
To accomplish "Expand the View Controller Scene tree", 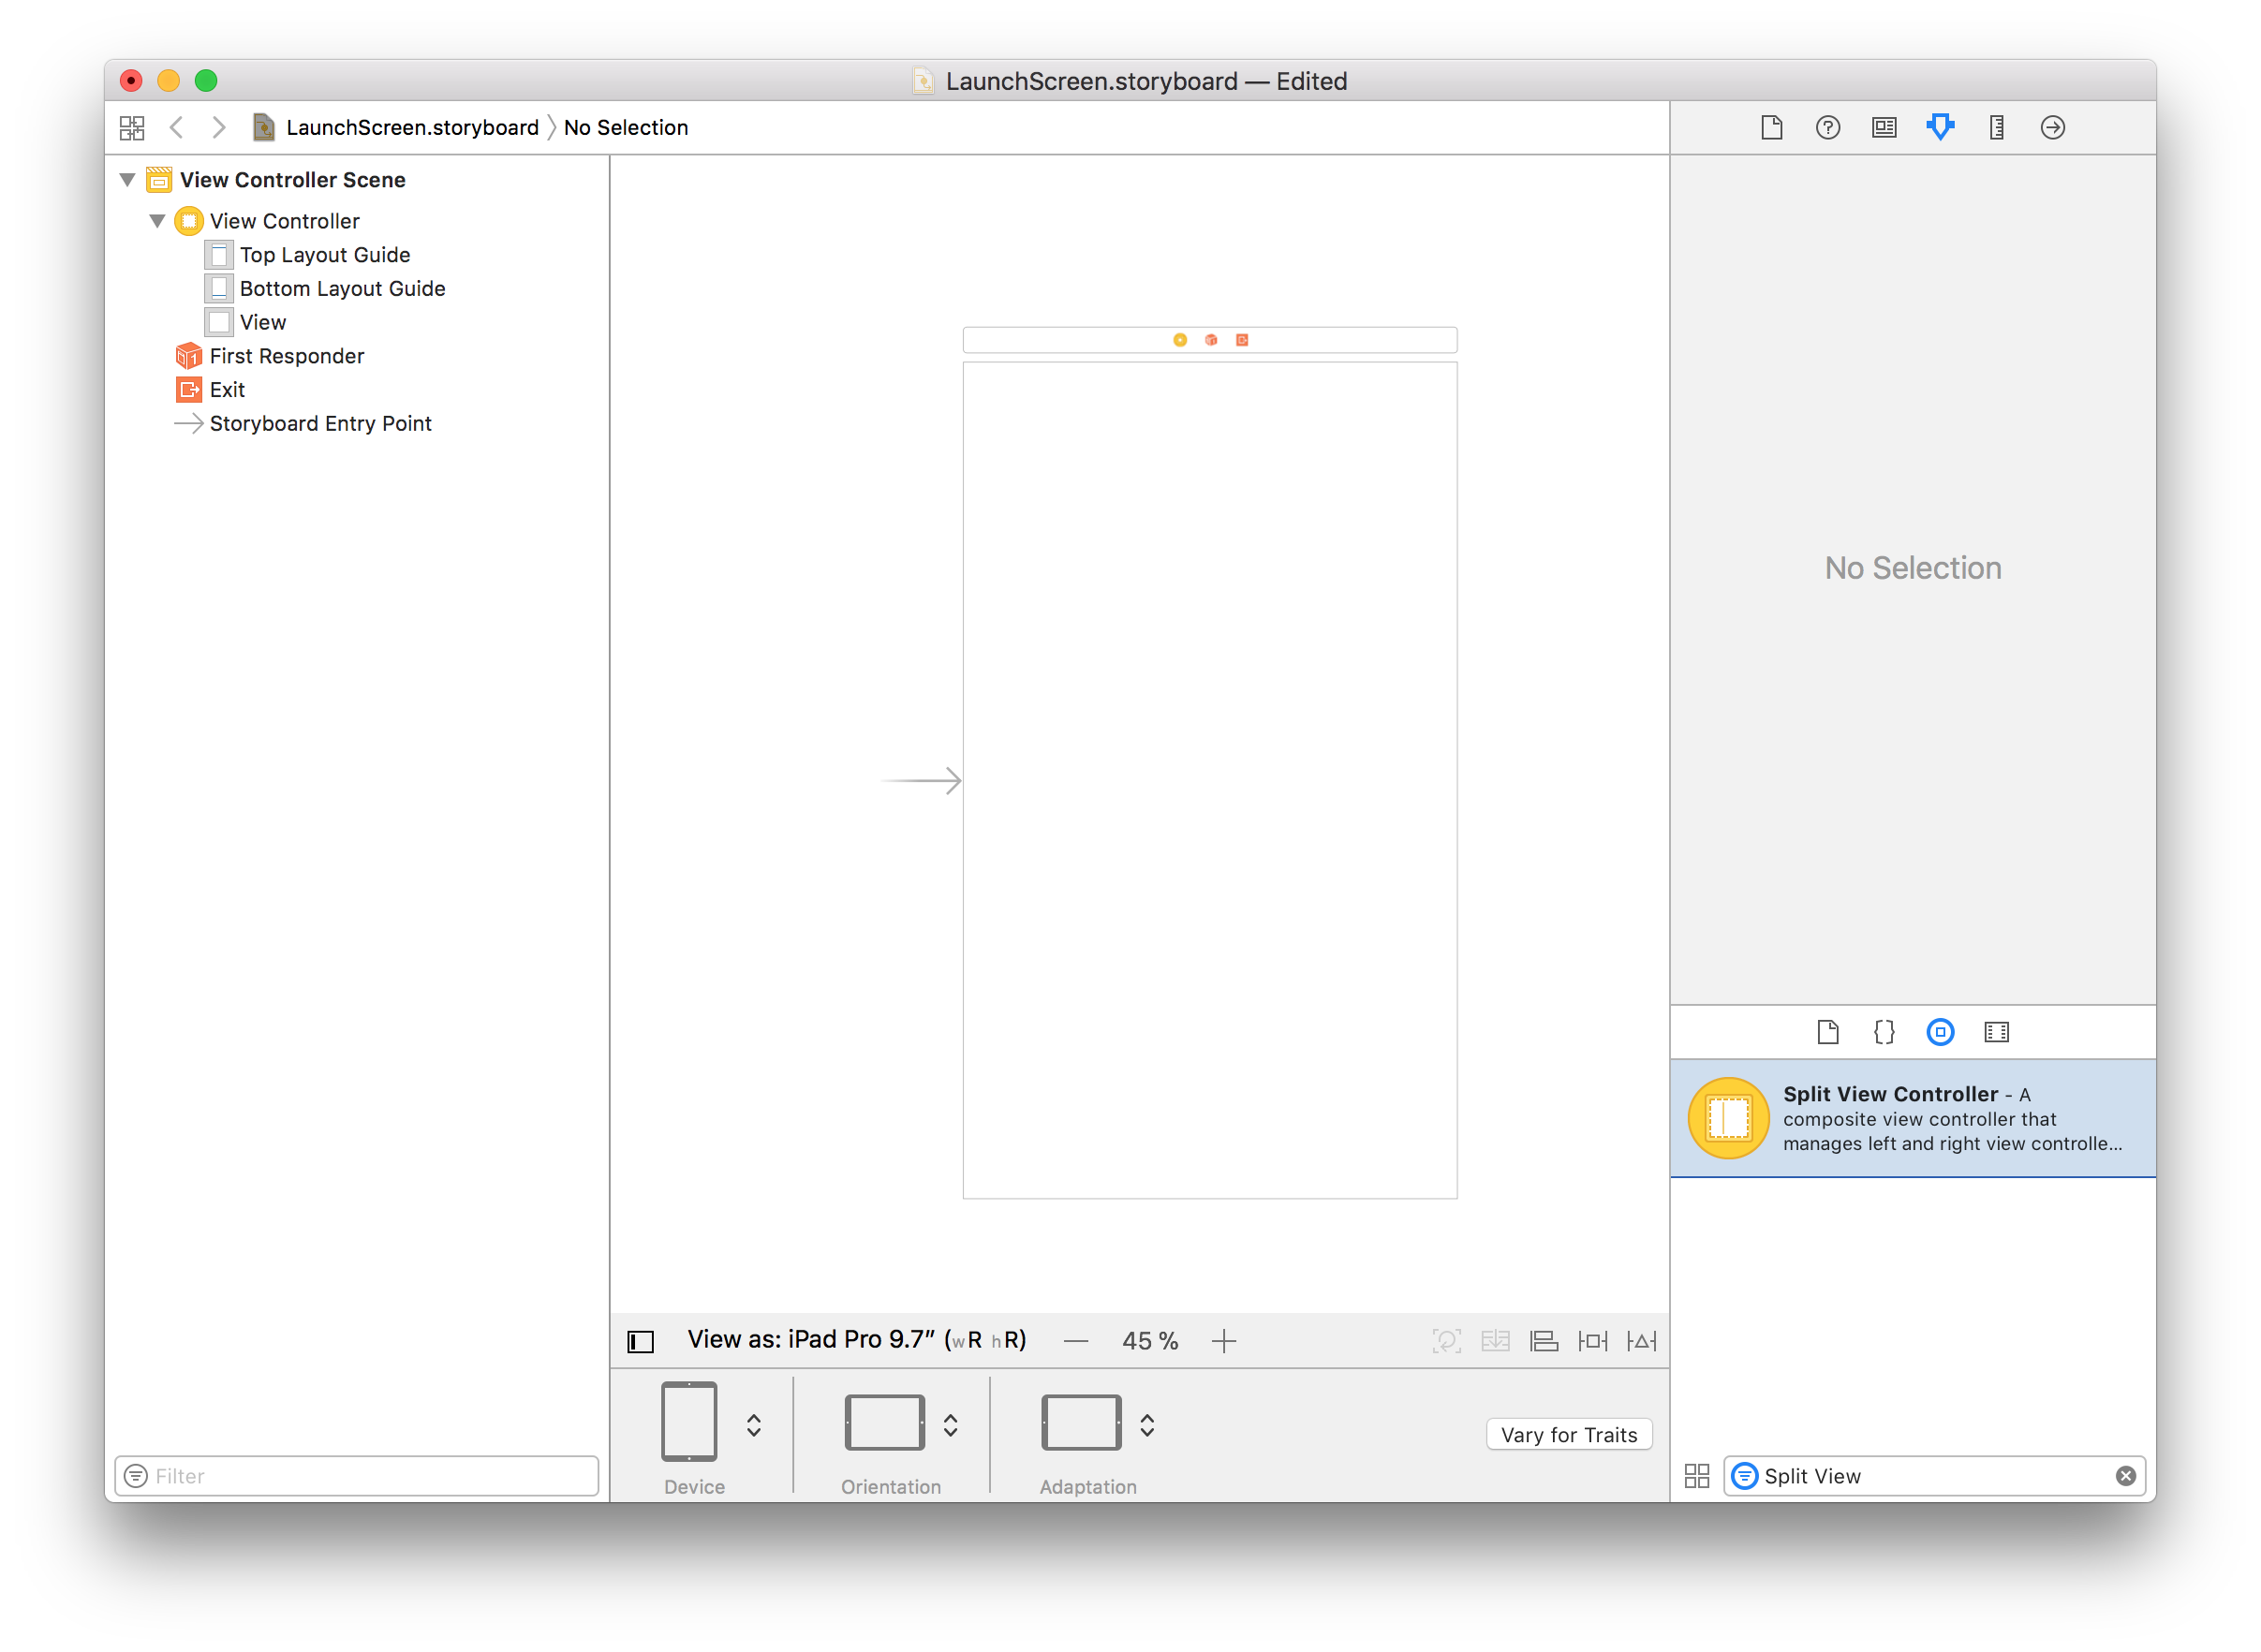I will [x=132, y=179].
